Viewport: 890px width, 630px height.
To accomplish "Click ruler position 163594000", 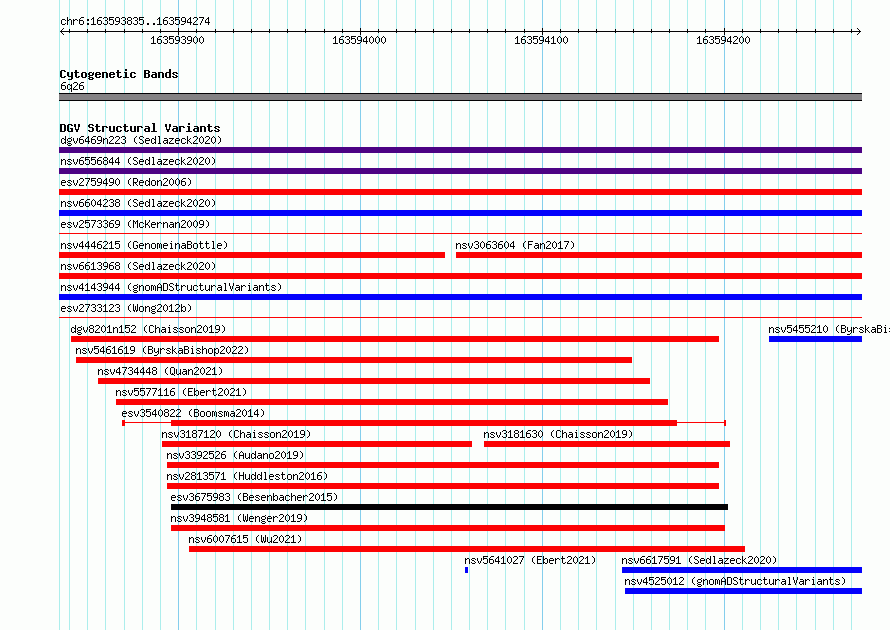I will click(x=359, y=40).
